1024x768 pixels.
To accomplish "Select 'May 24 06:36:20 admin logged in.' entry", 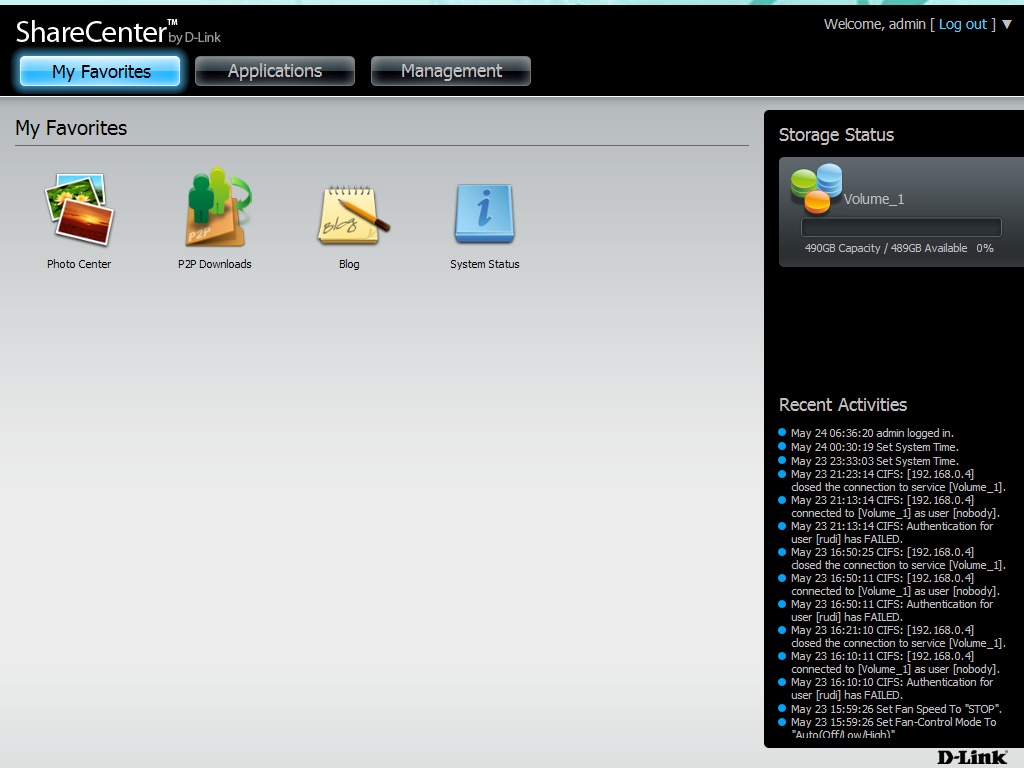I will (x=872, y=433).
